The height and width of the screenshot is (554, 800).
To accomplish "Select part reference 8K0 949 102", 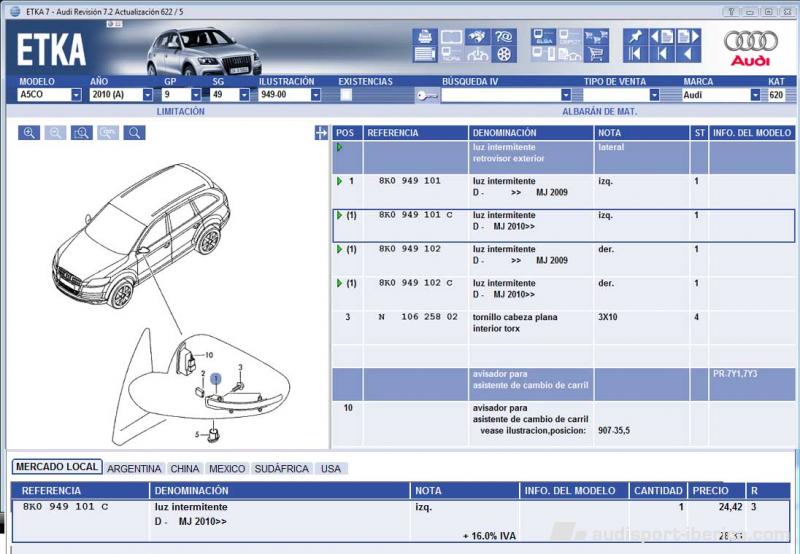I will (410, 249).
